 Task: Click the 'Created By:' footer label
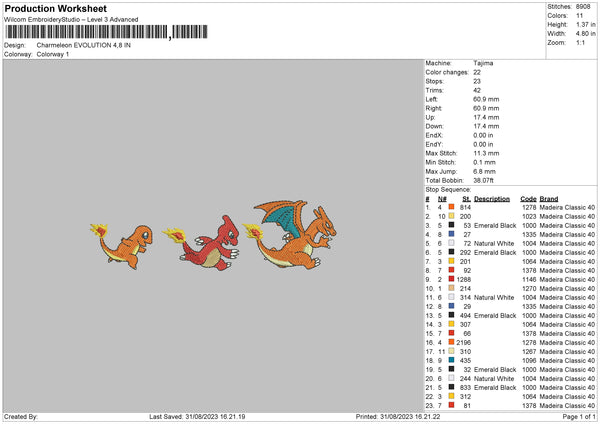coord(21,417)
